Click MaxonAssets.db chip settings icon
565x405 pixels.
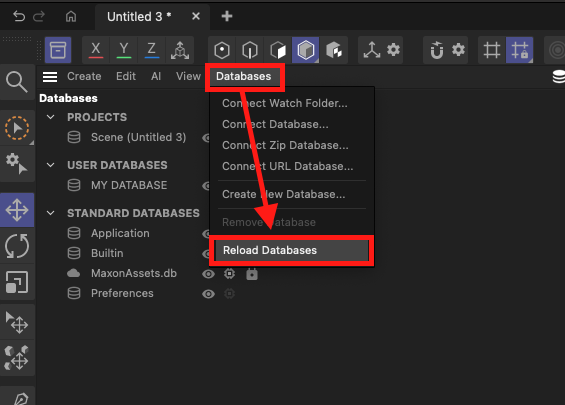pyautogui.click(x=230, y=274)
